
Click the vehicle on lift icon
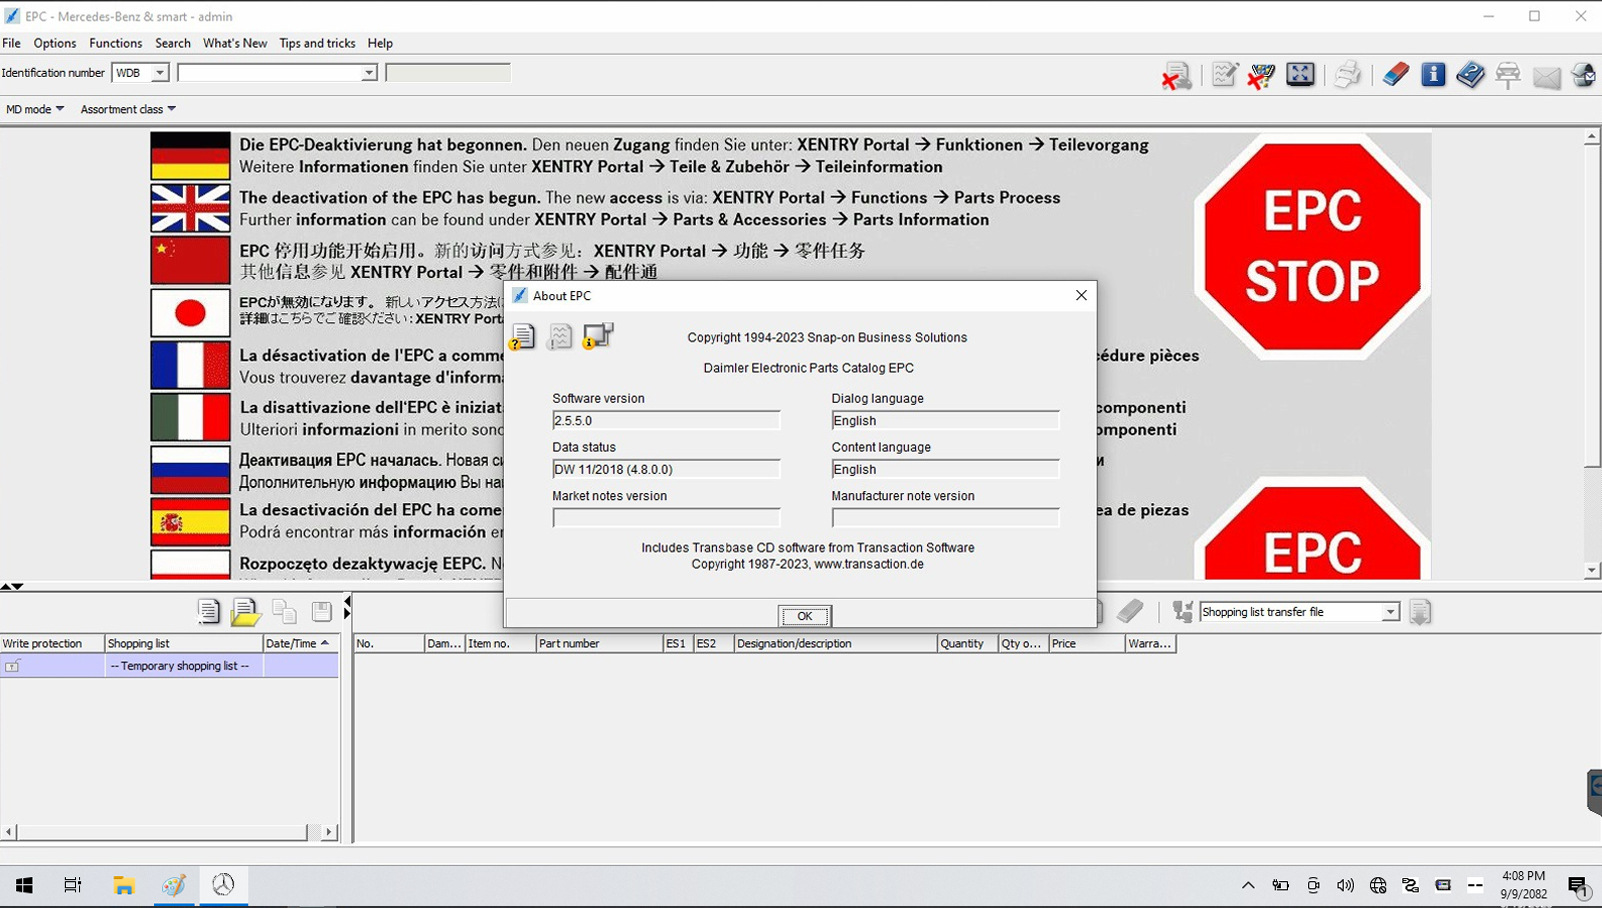tap(1508, 74)
